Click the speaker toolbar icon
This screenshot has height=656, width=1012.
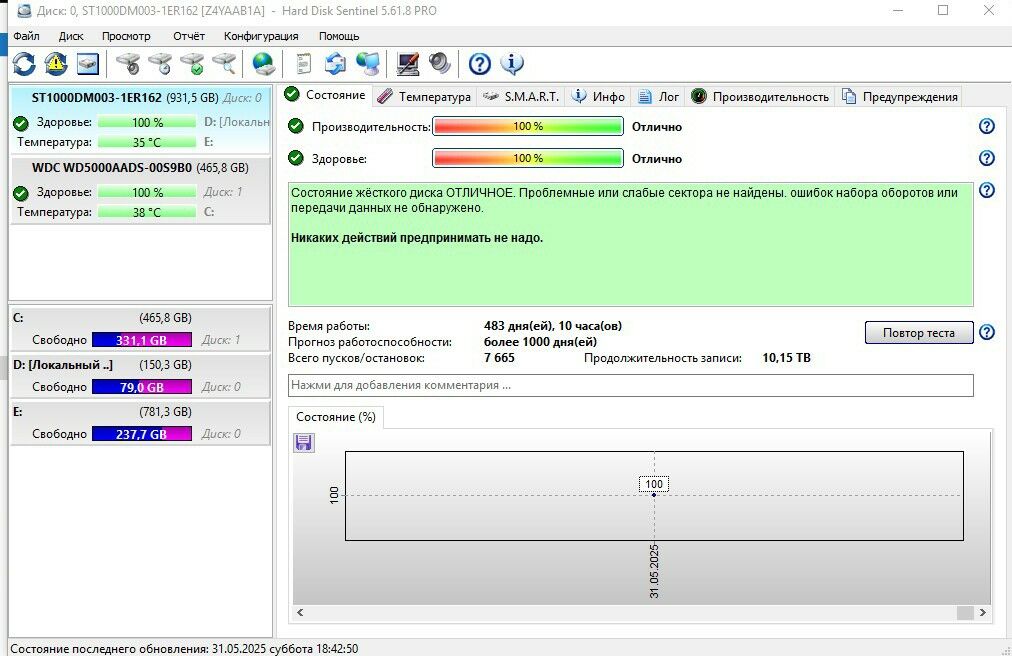pyautogui.click(x=440, y=64)
